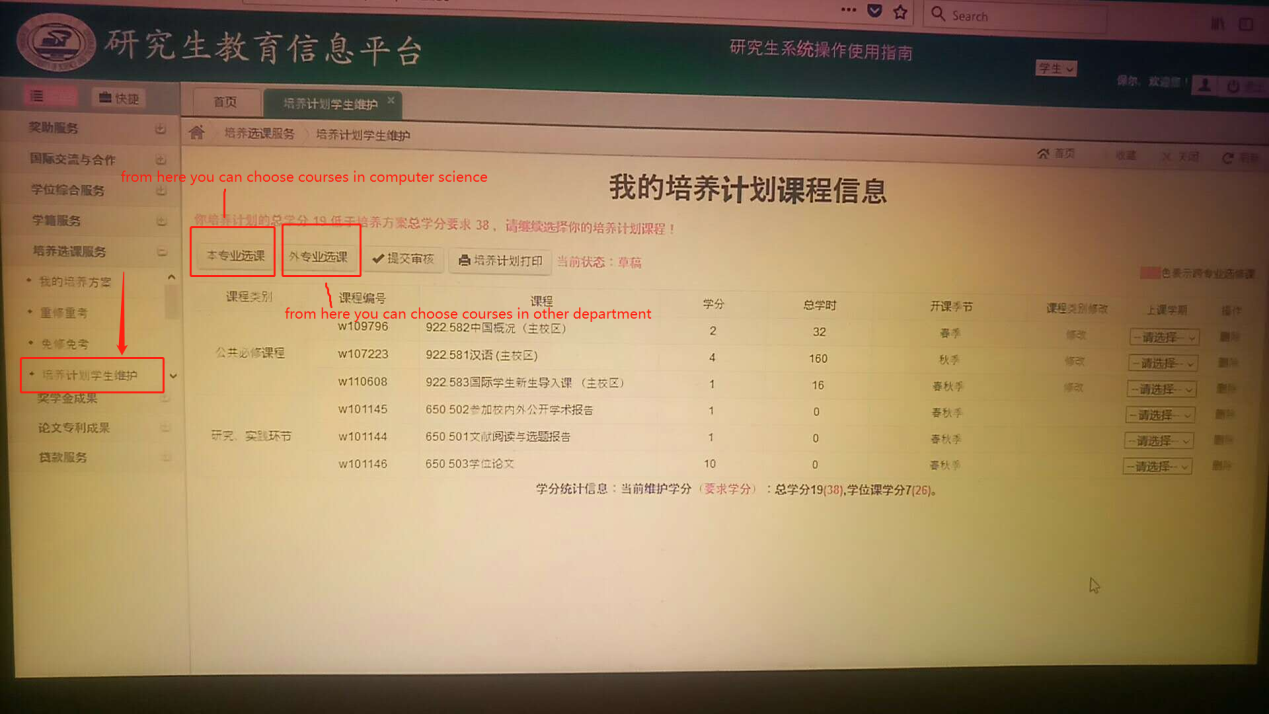Open semester dropdown for course w101144
The image size is (1269, 714).
[1158, 441]
